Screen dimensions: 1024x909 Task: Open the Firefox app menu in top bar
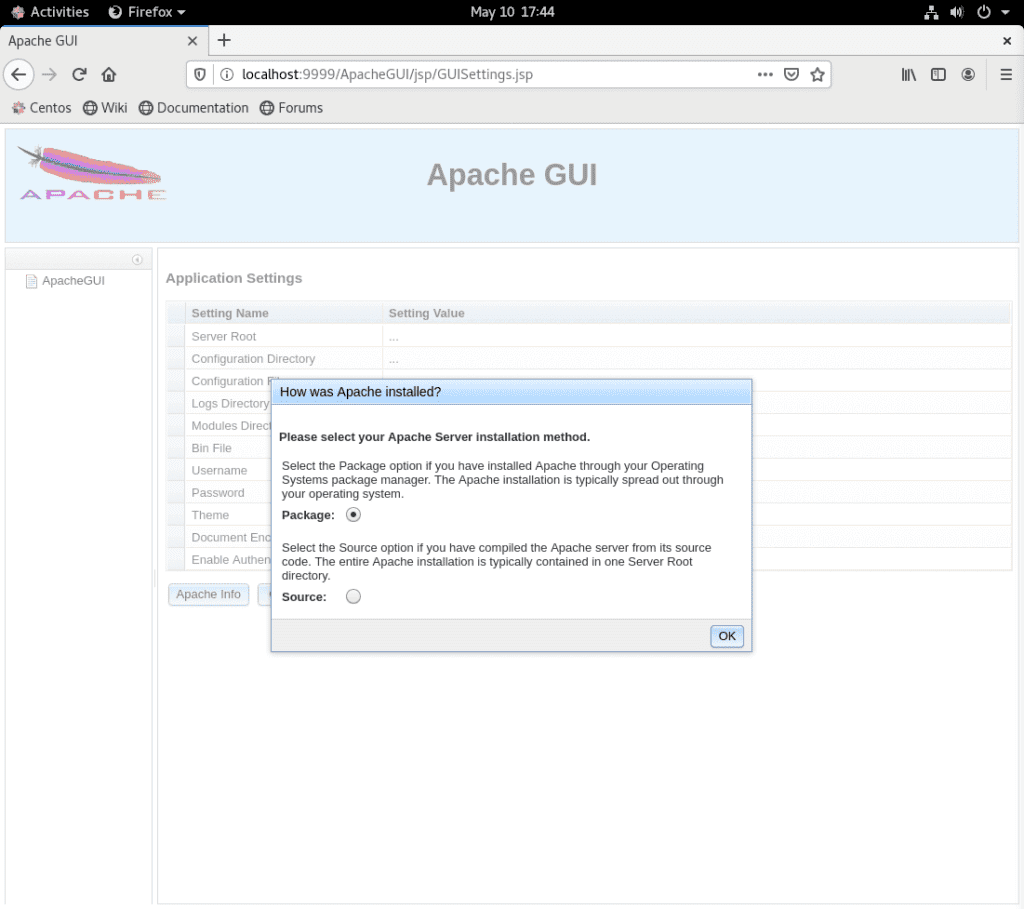click(147, 12)
